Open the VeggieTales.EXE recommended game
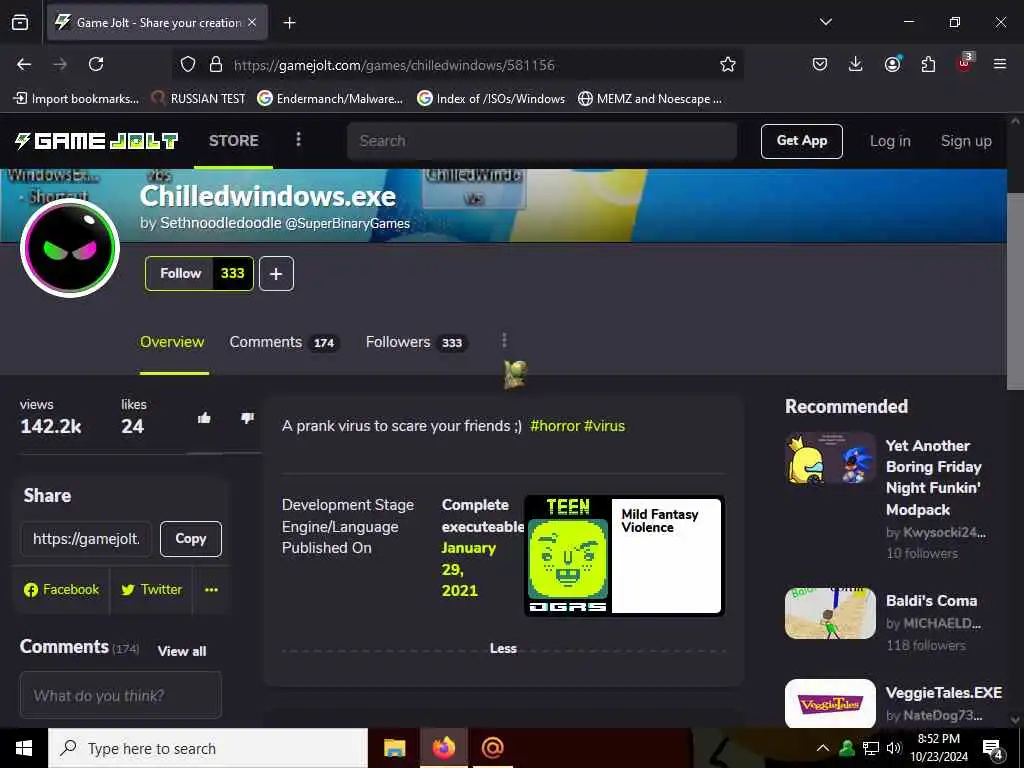This screenshot has height=768, width=1024. click(943, 692)
